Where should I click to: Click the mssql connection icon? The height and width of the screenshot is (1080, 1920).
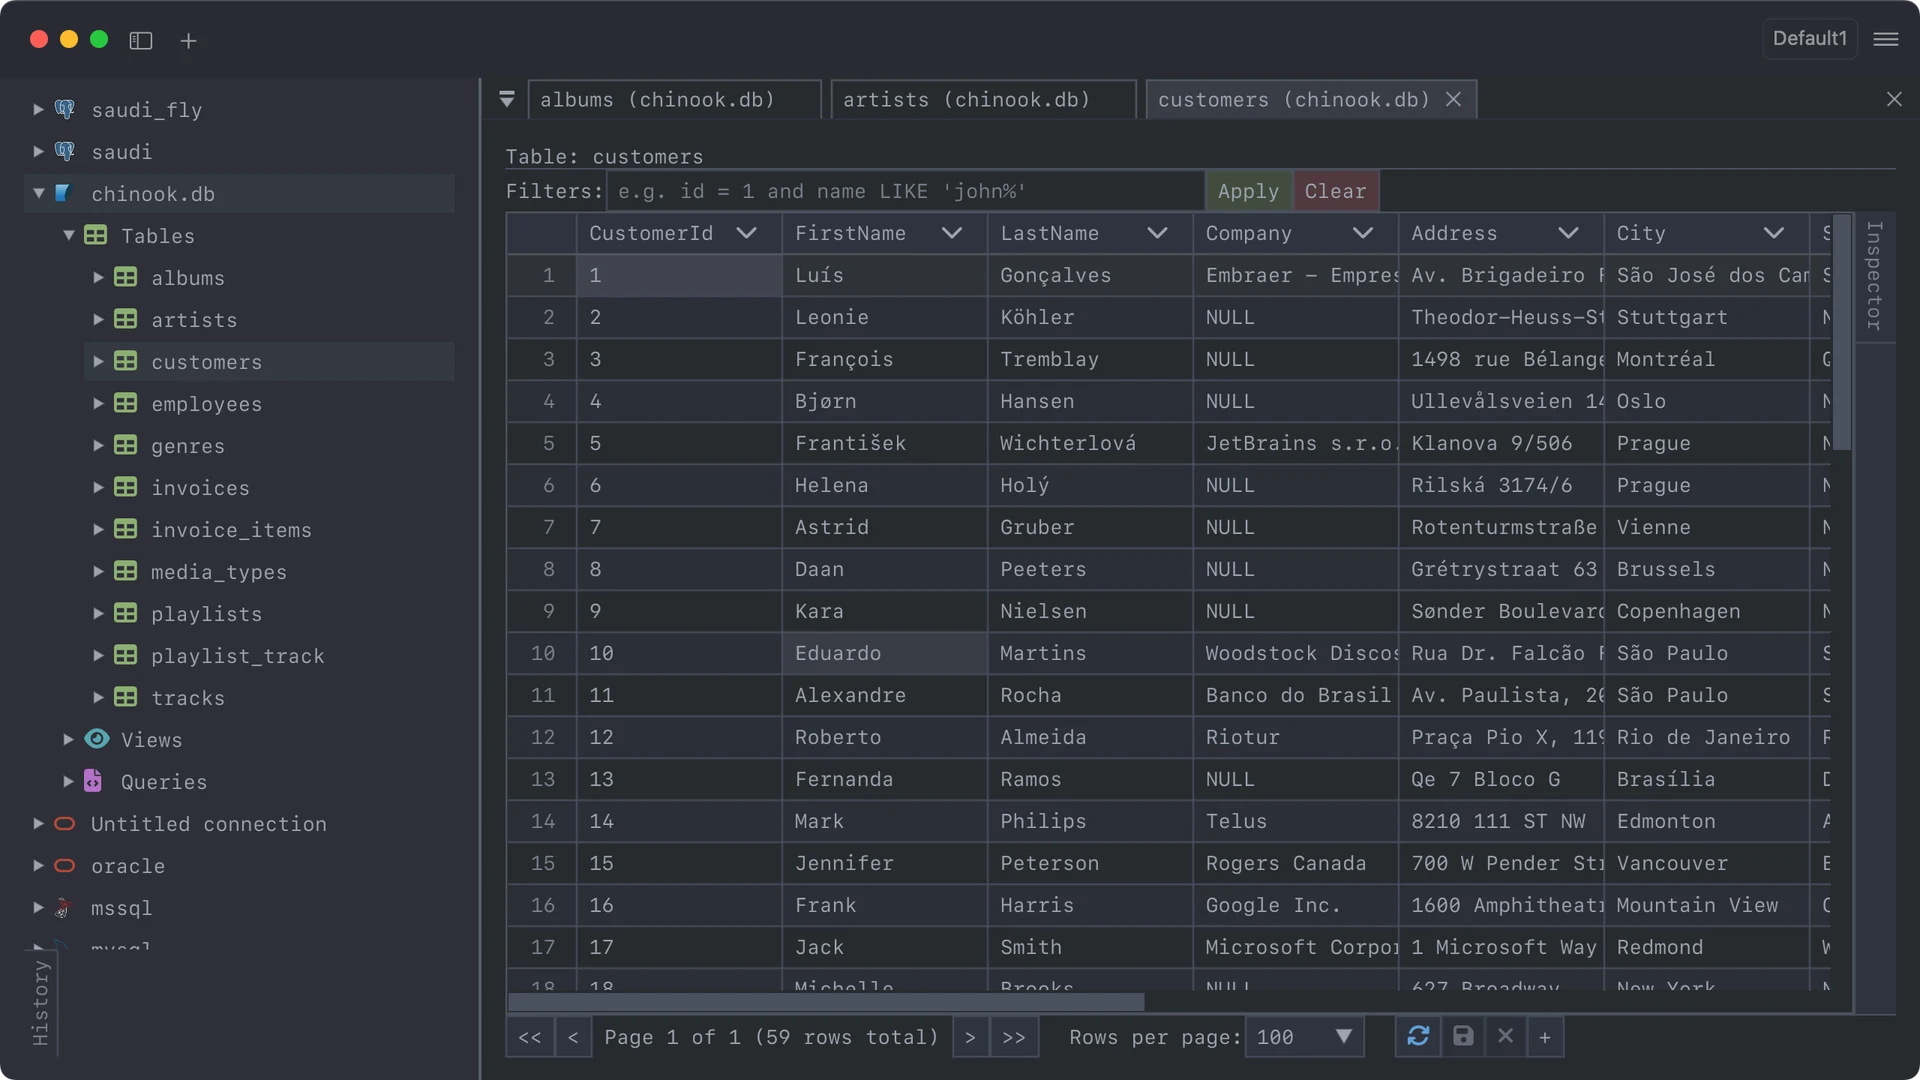tap(63, 908)
